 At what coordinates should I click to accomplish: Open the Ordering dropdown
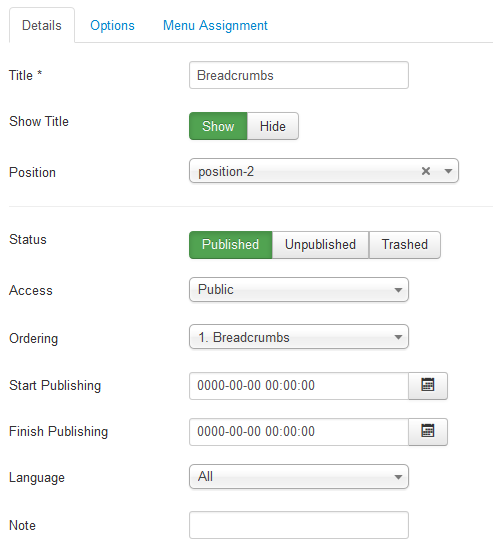click(299, 337)
